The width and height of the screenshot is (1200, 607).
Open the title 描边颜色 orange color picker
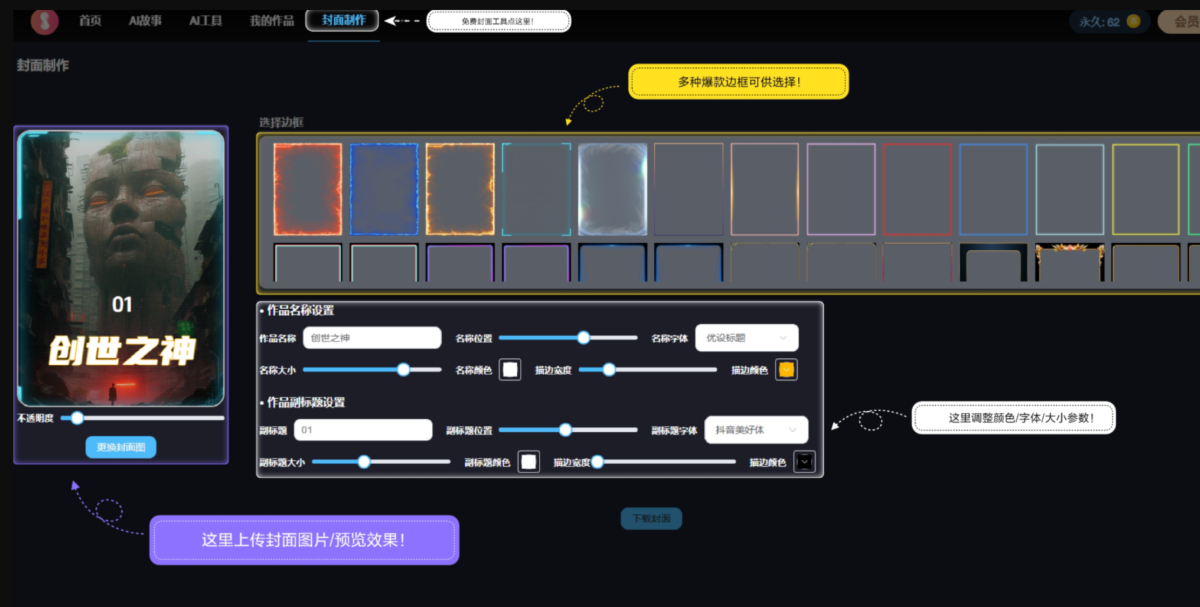coord(786,370)
